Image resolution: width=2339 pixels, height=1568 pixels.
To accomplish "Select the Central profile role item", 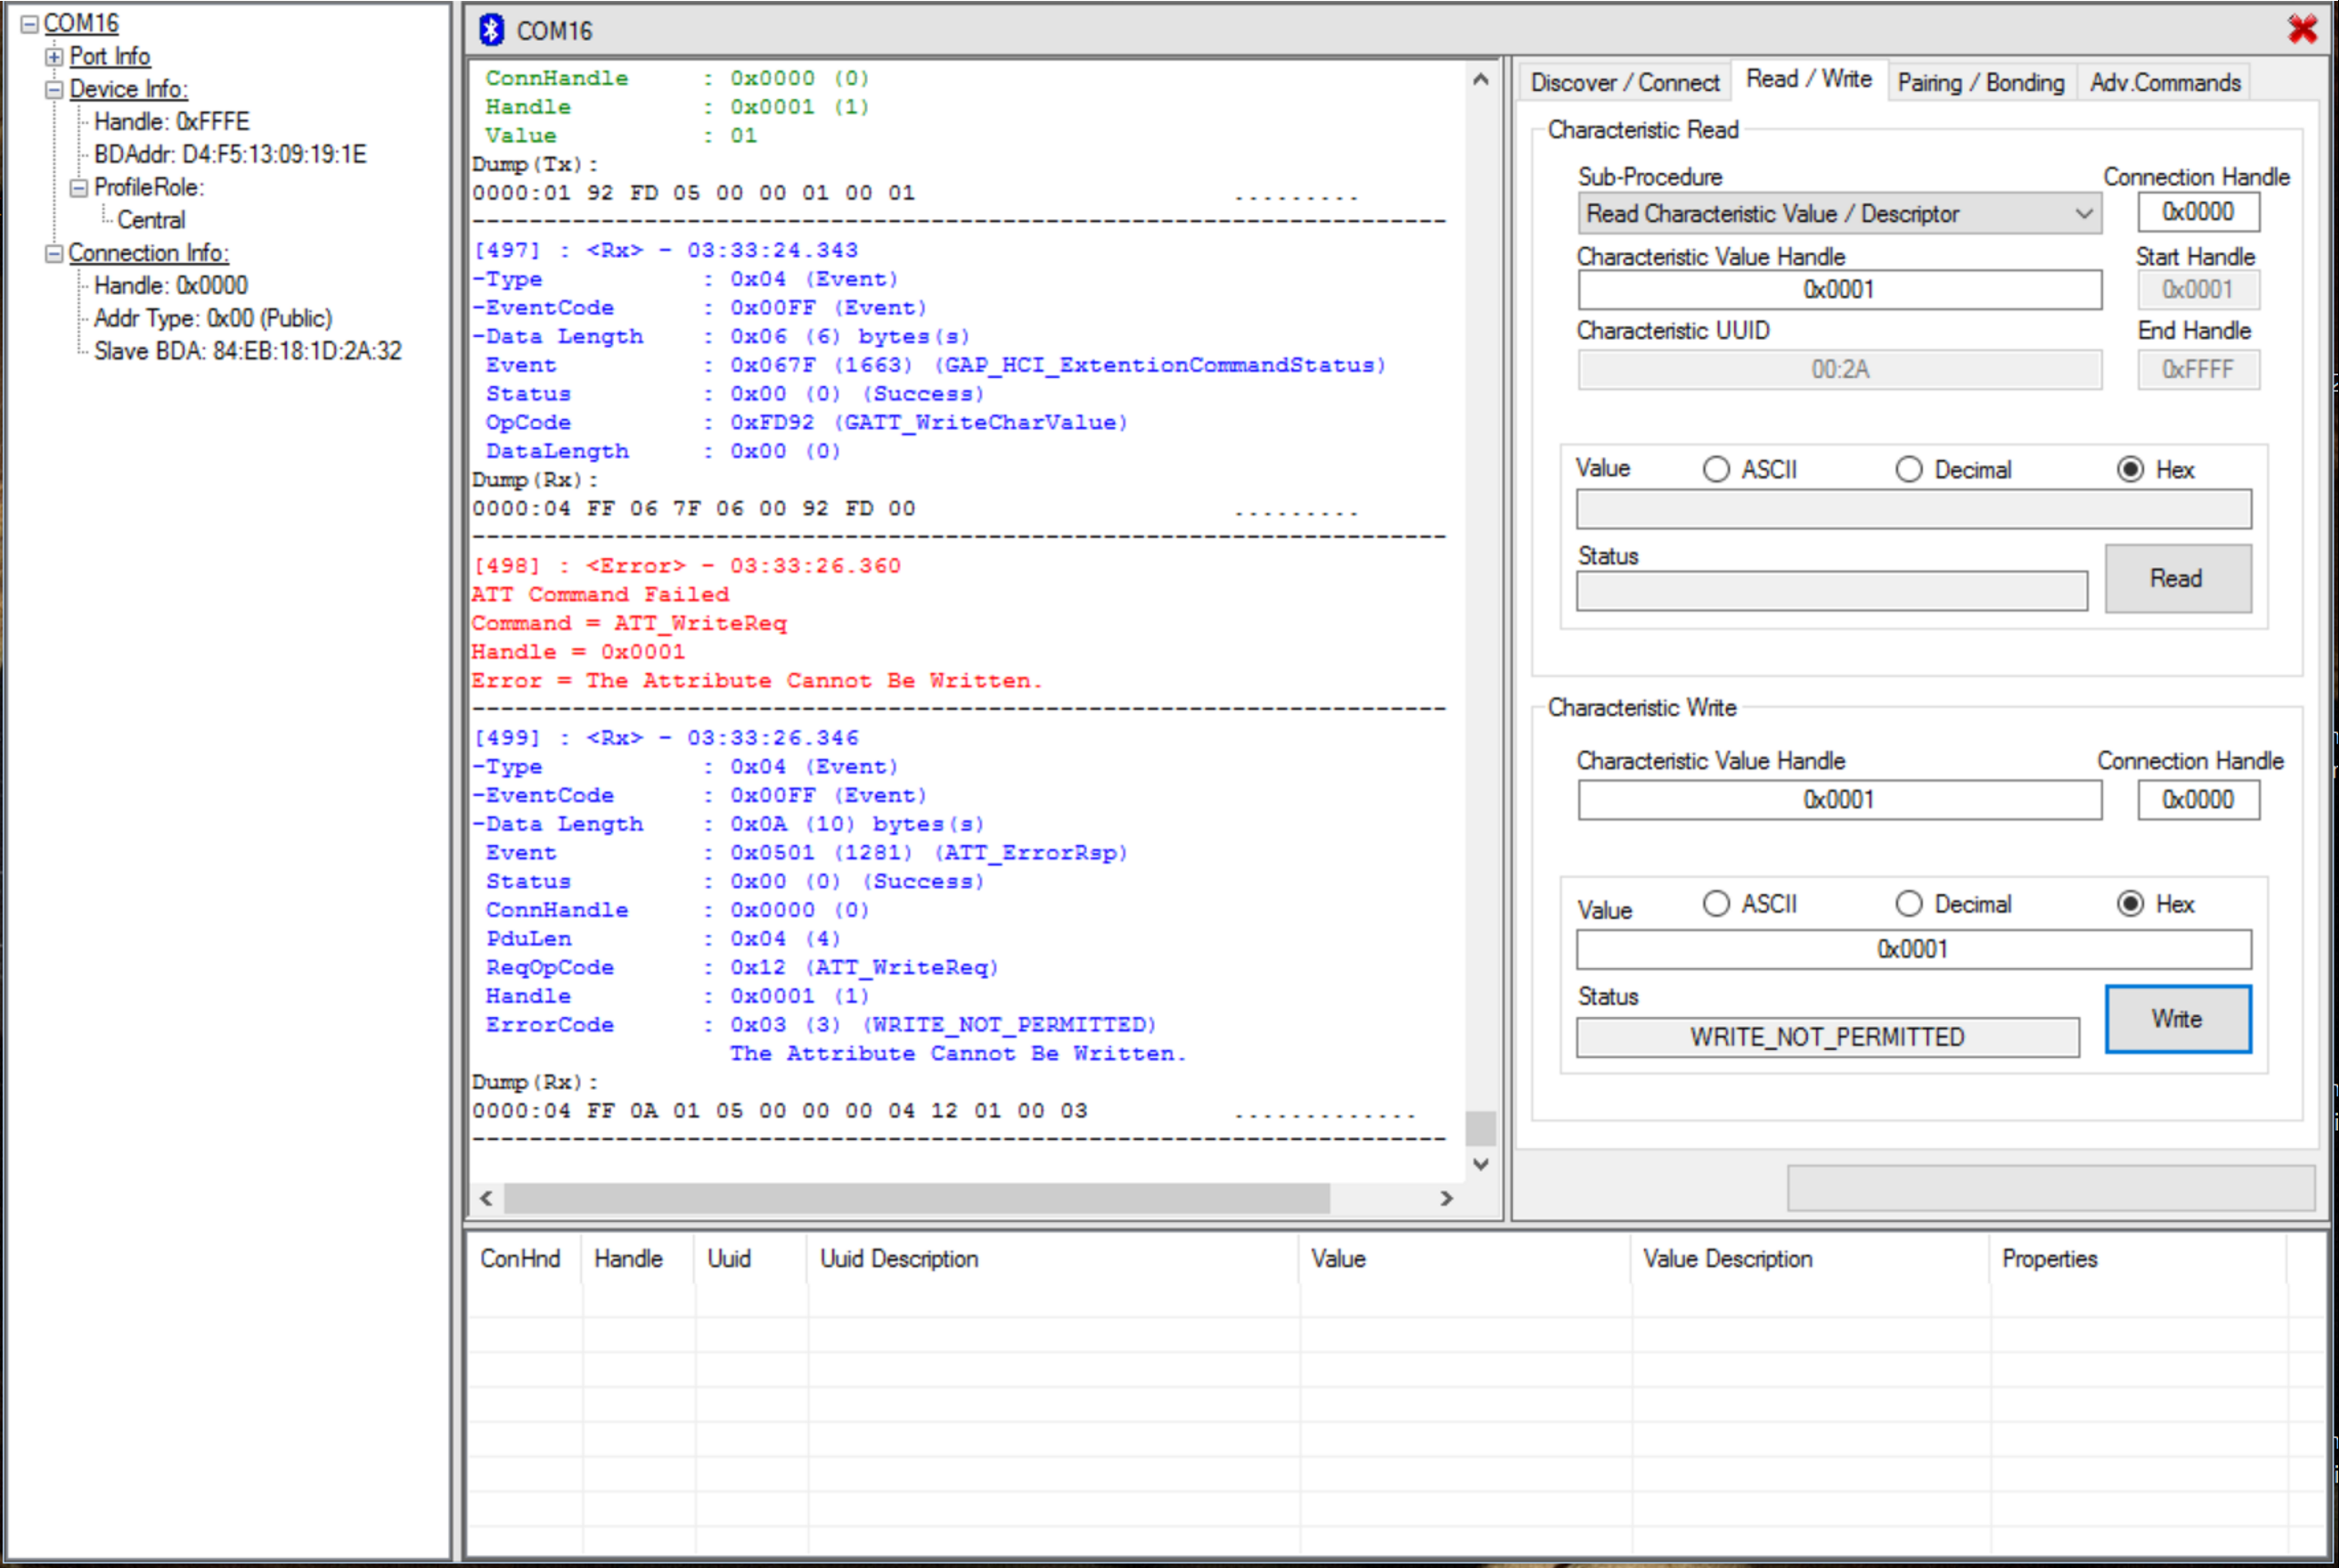I will click(x=151, y=221).
